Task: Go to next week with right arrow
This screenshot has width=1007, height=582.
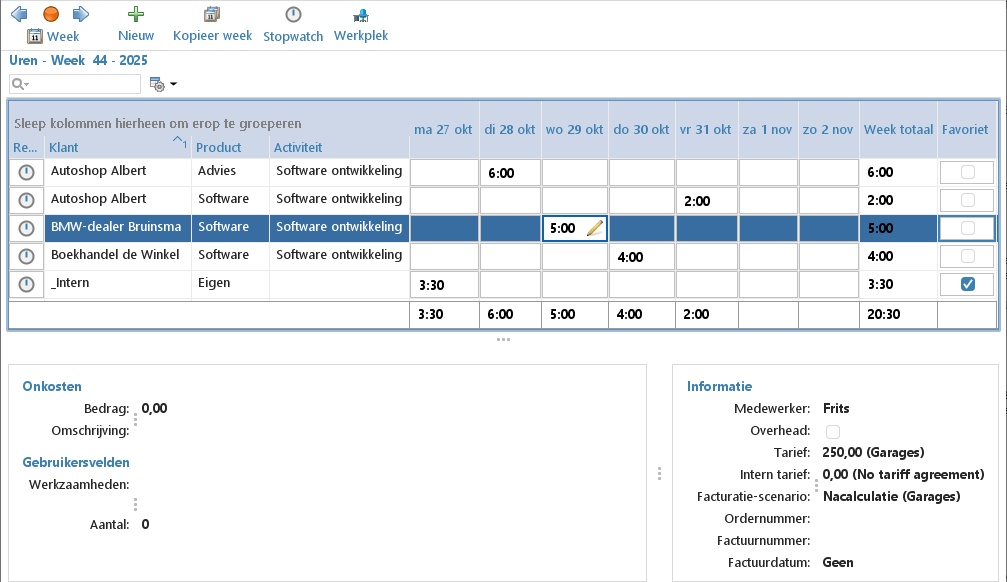Action: pos(81,13)
